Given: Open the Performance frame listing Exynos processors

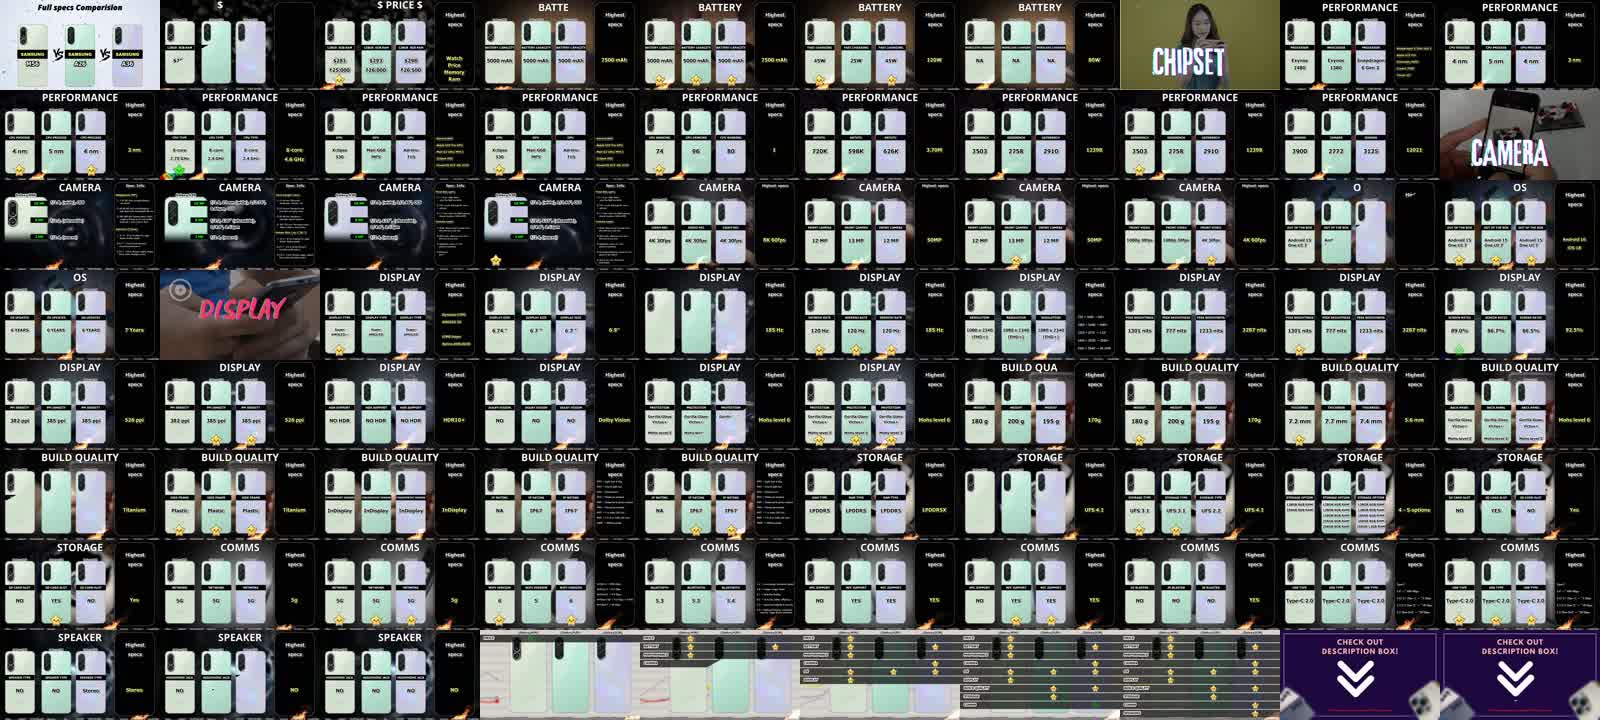Looking at the screenshot, I should click(1360, 45).
